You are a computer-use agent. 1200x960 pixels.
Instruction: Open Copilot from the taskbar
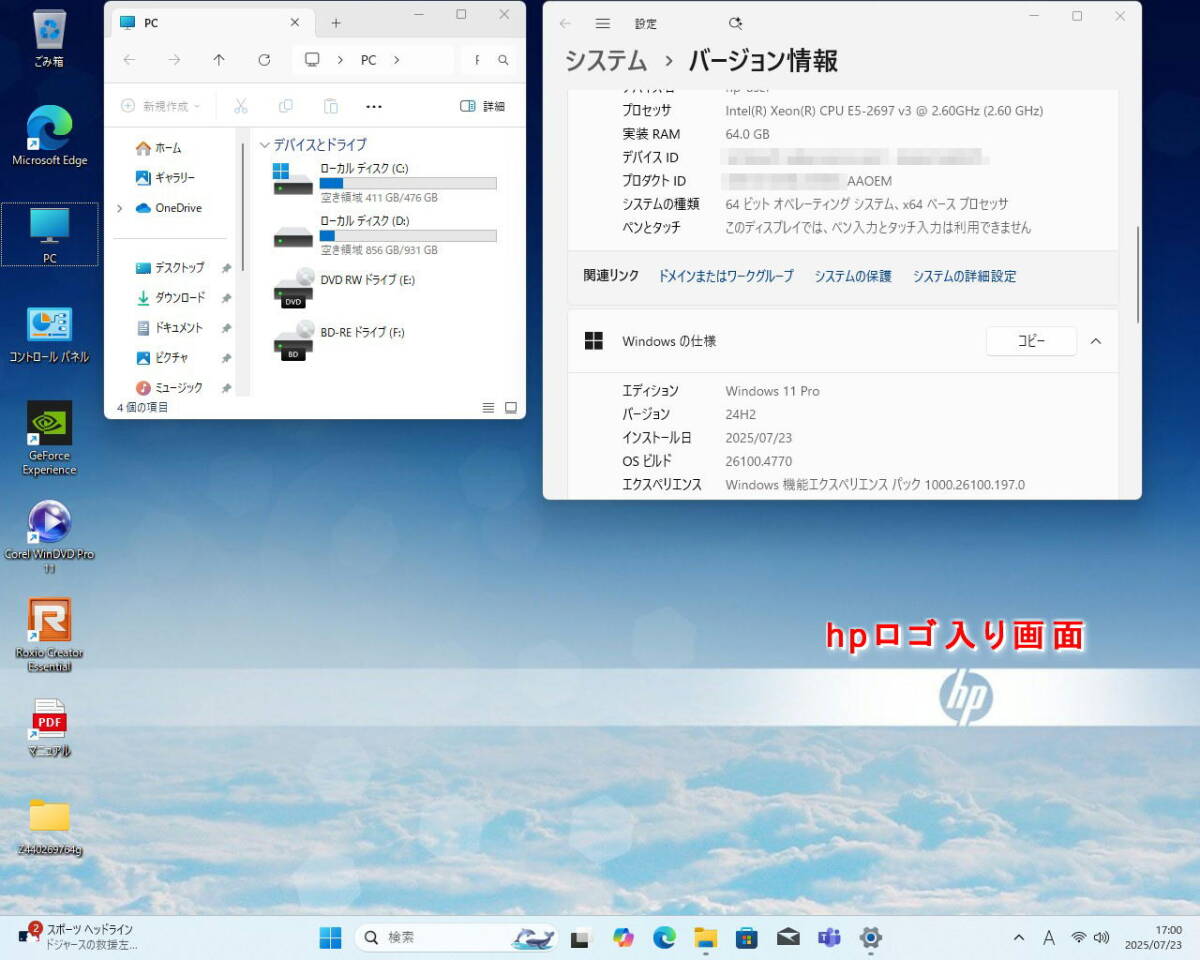coord(623,937)
